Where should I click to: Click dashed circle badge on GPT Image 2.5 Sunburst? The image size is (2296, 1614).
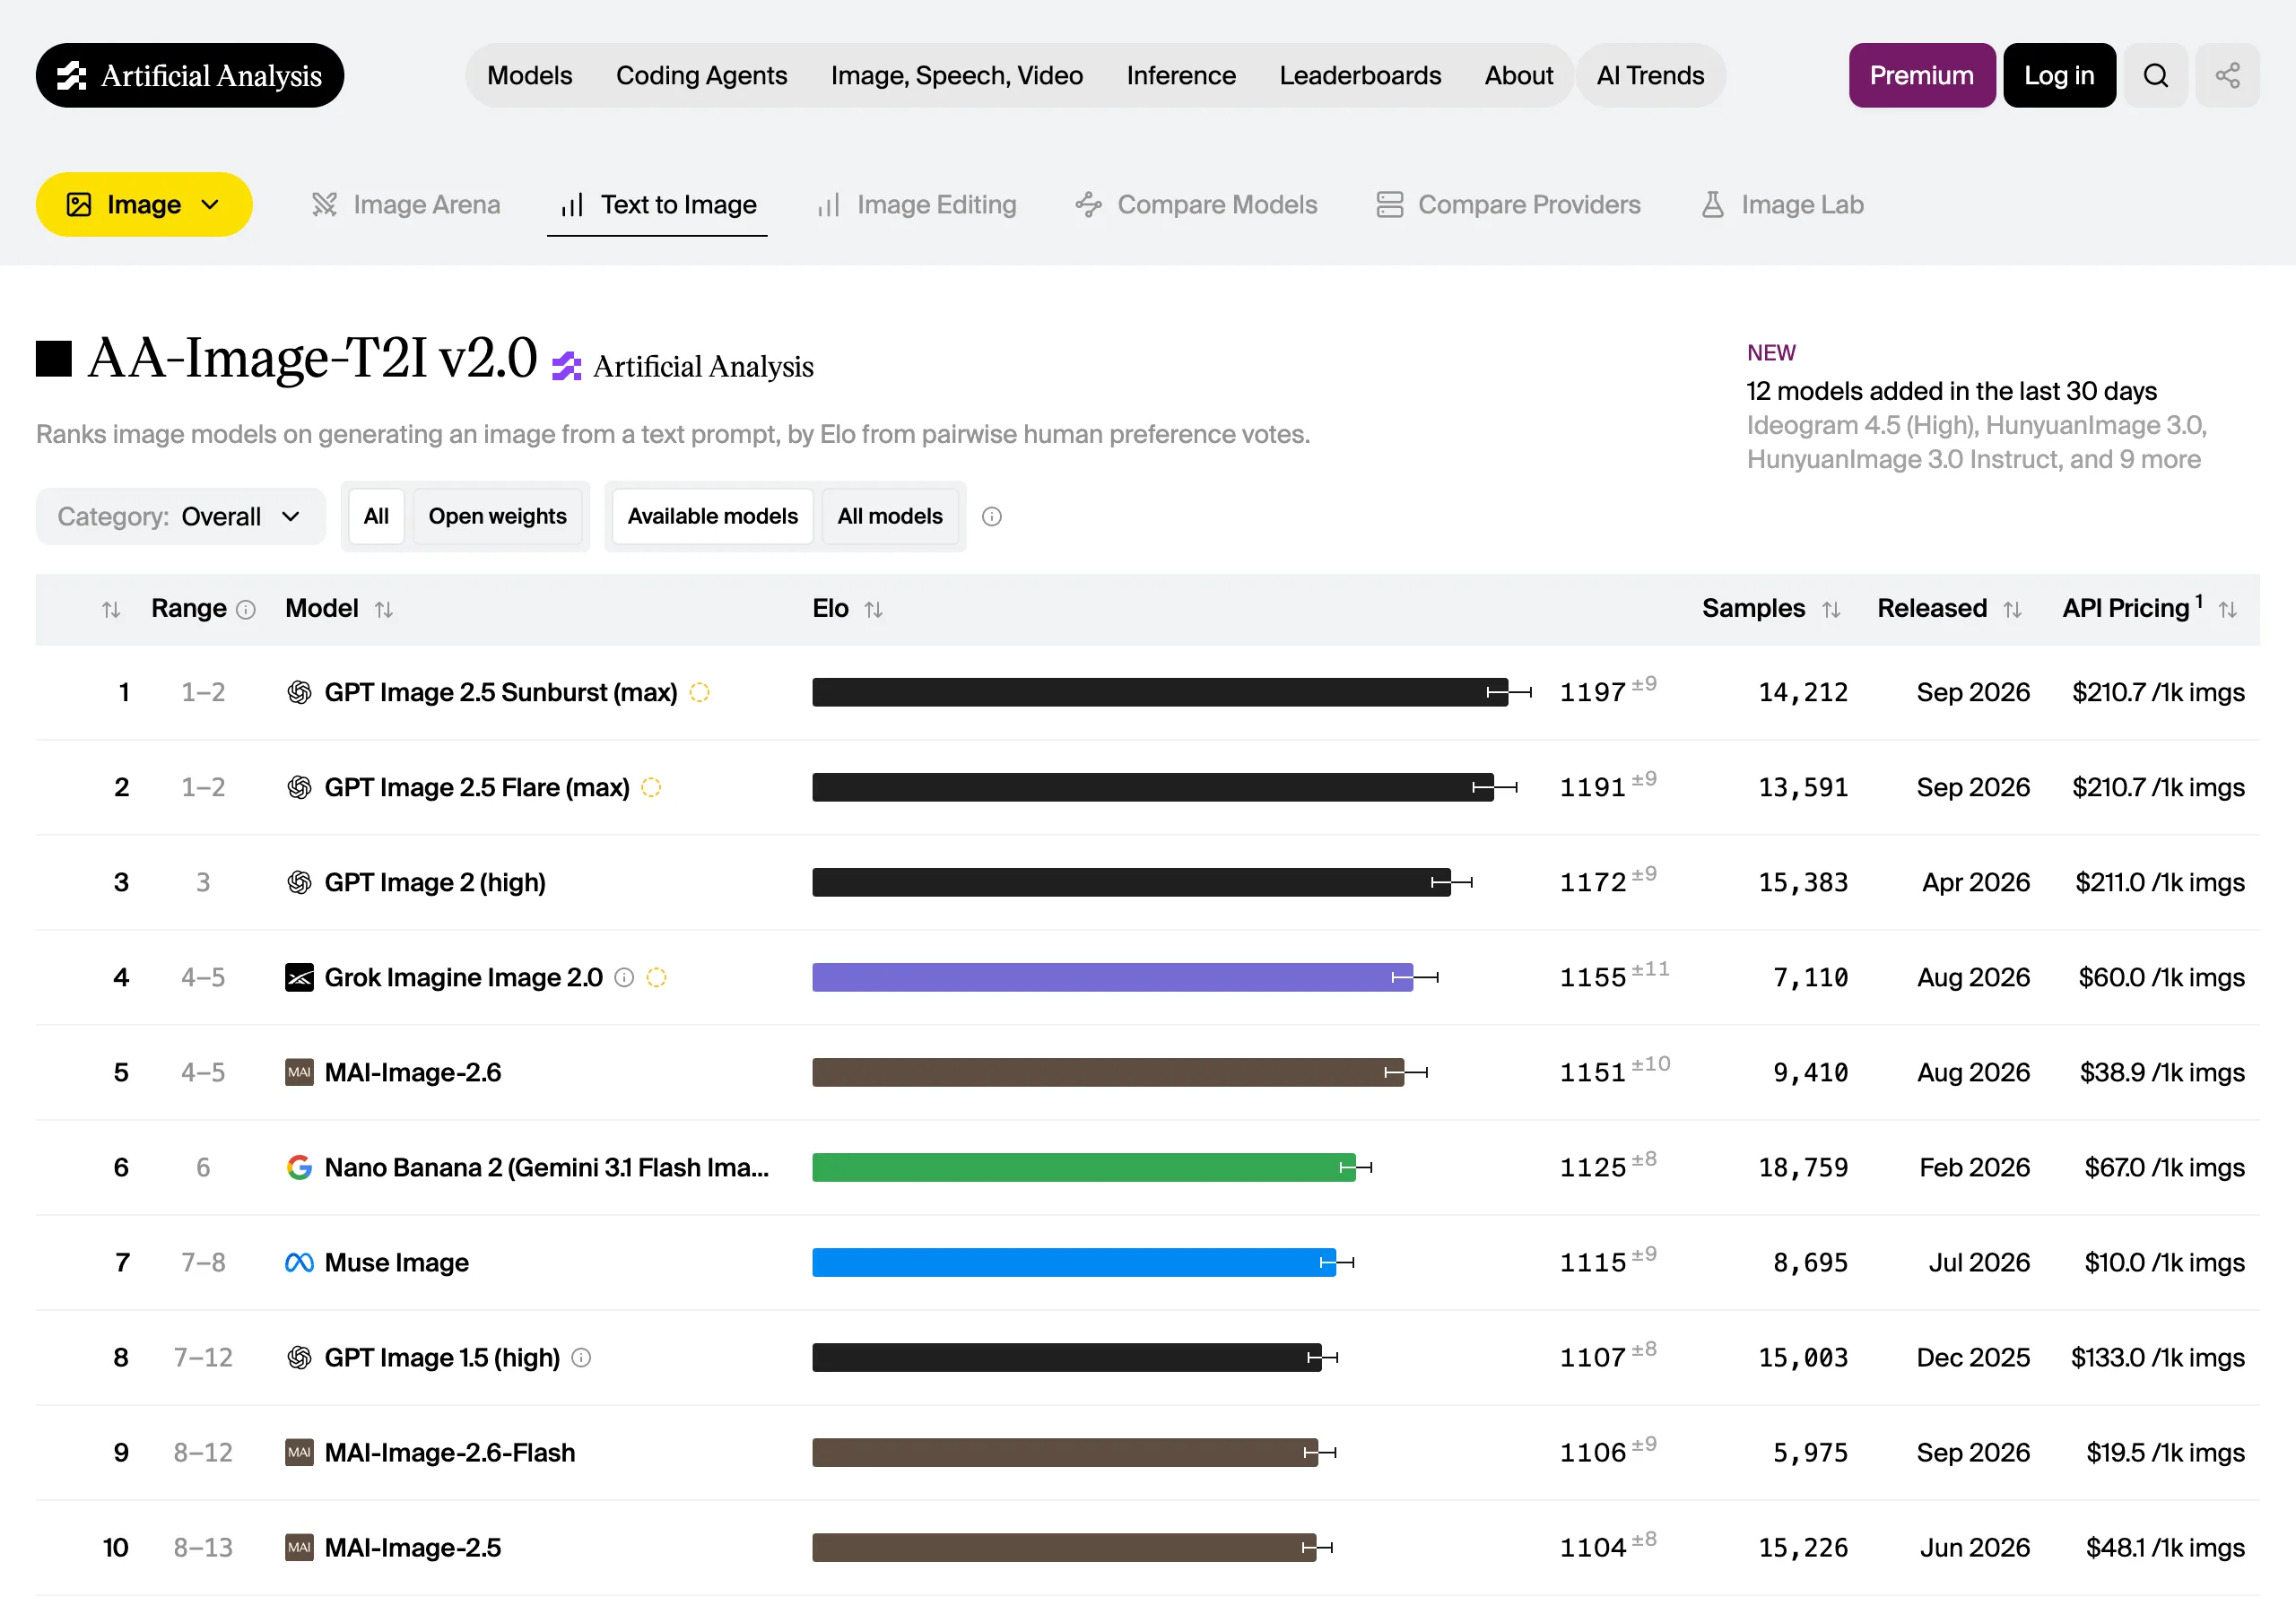click(700, 692)
